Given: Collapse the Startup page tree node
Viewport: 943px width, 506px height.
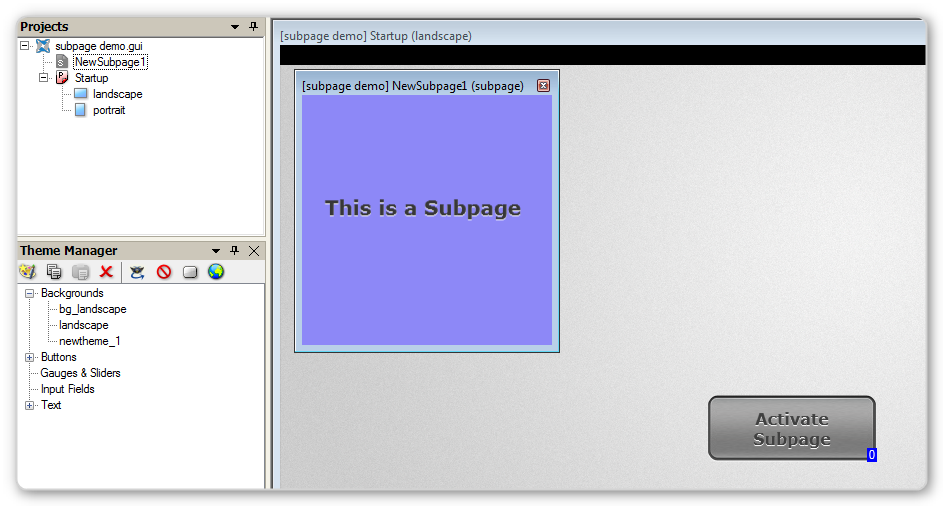Looking at the screenshot, I should [44, 78].
